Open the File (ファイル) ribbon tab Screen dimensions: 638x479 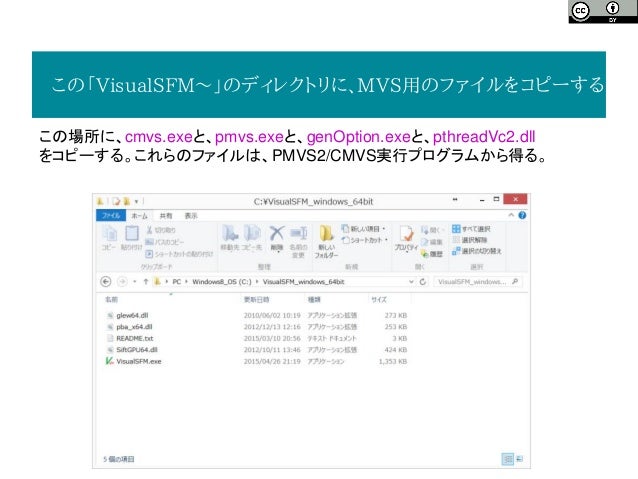111,215
